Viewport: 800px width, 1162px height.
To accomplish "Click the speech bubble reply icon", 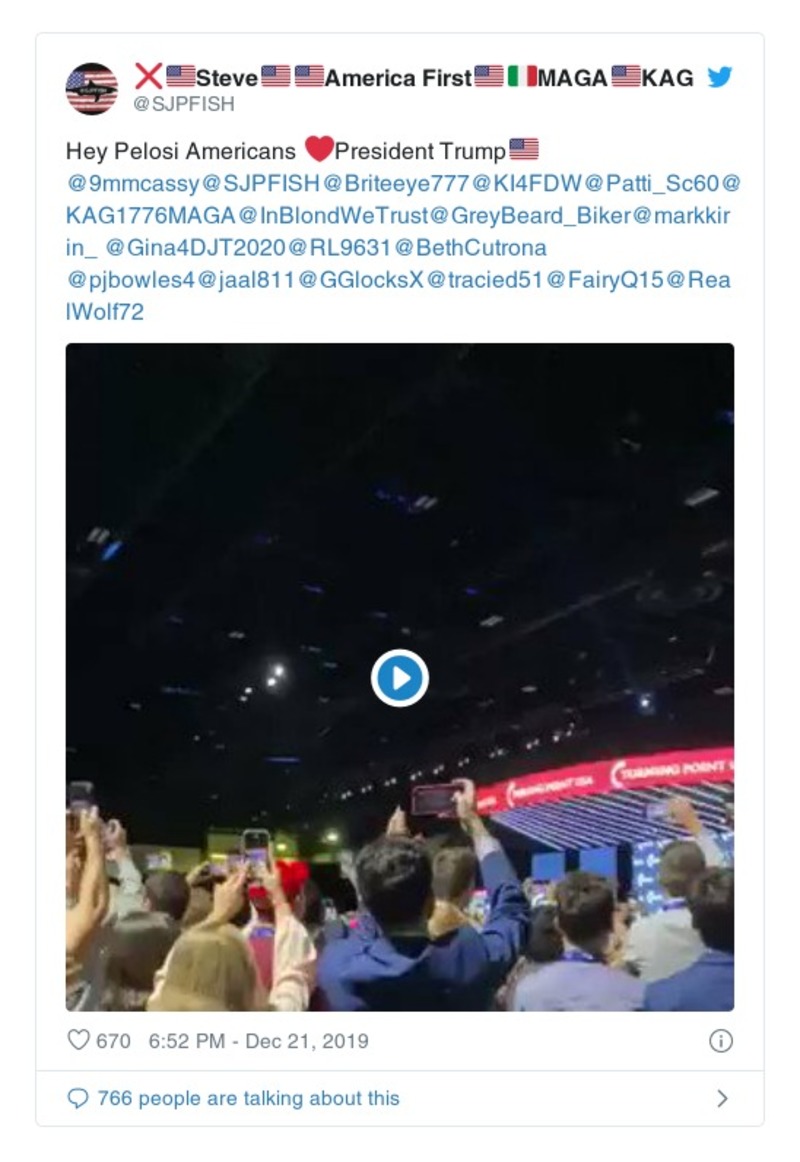I will coord(78,1098).
